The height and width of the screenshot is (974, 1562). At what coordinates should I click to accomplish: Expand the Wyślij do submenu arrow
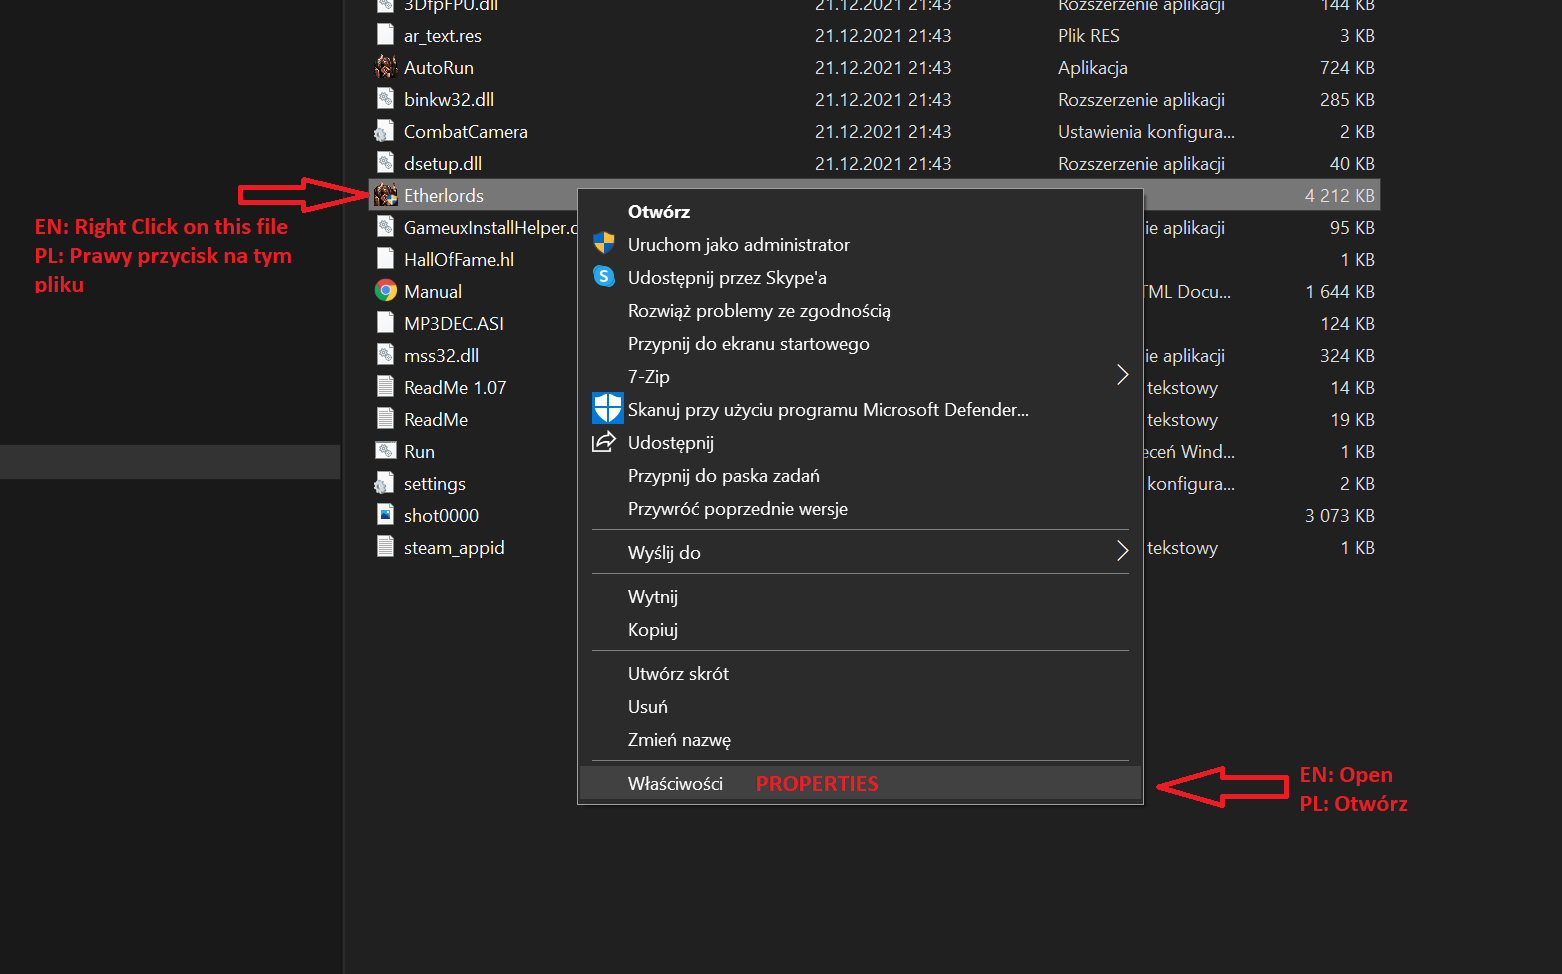click(x=1122, y=551)
